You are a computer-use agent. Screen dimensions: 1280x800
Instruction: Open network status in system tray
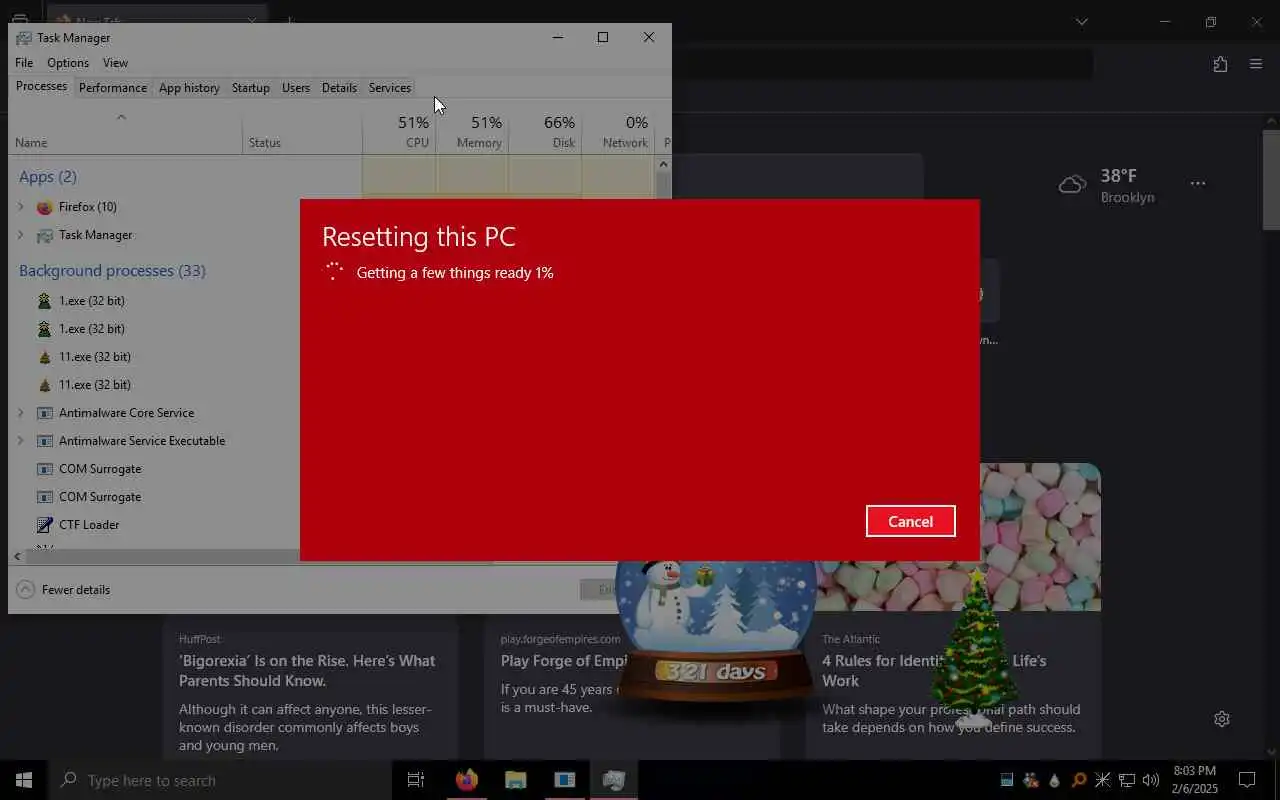click(x=1127, y=780)
